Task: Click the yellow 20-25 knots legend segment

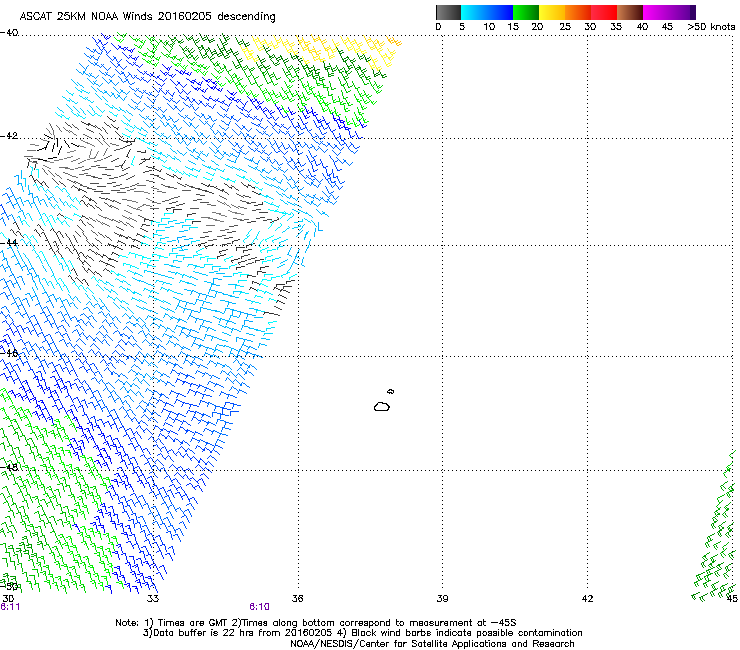Action: (x=552, y=12)
